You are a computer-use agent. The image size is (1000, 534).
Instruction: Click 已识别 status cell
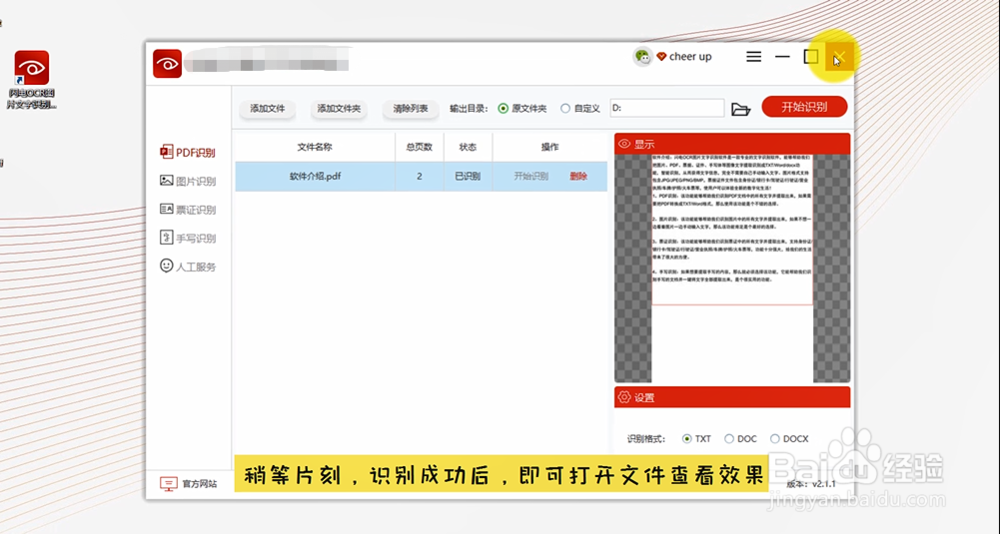point(467,176)
